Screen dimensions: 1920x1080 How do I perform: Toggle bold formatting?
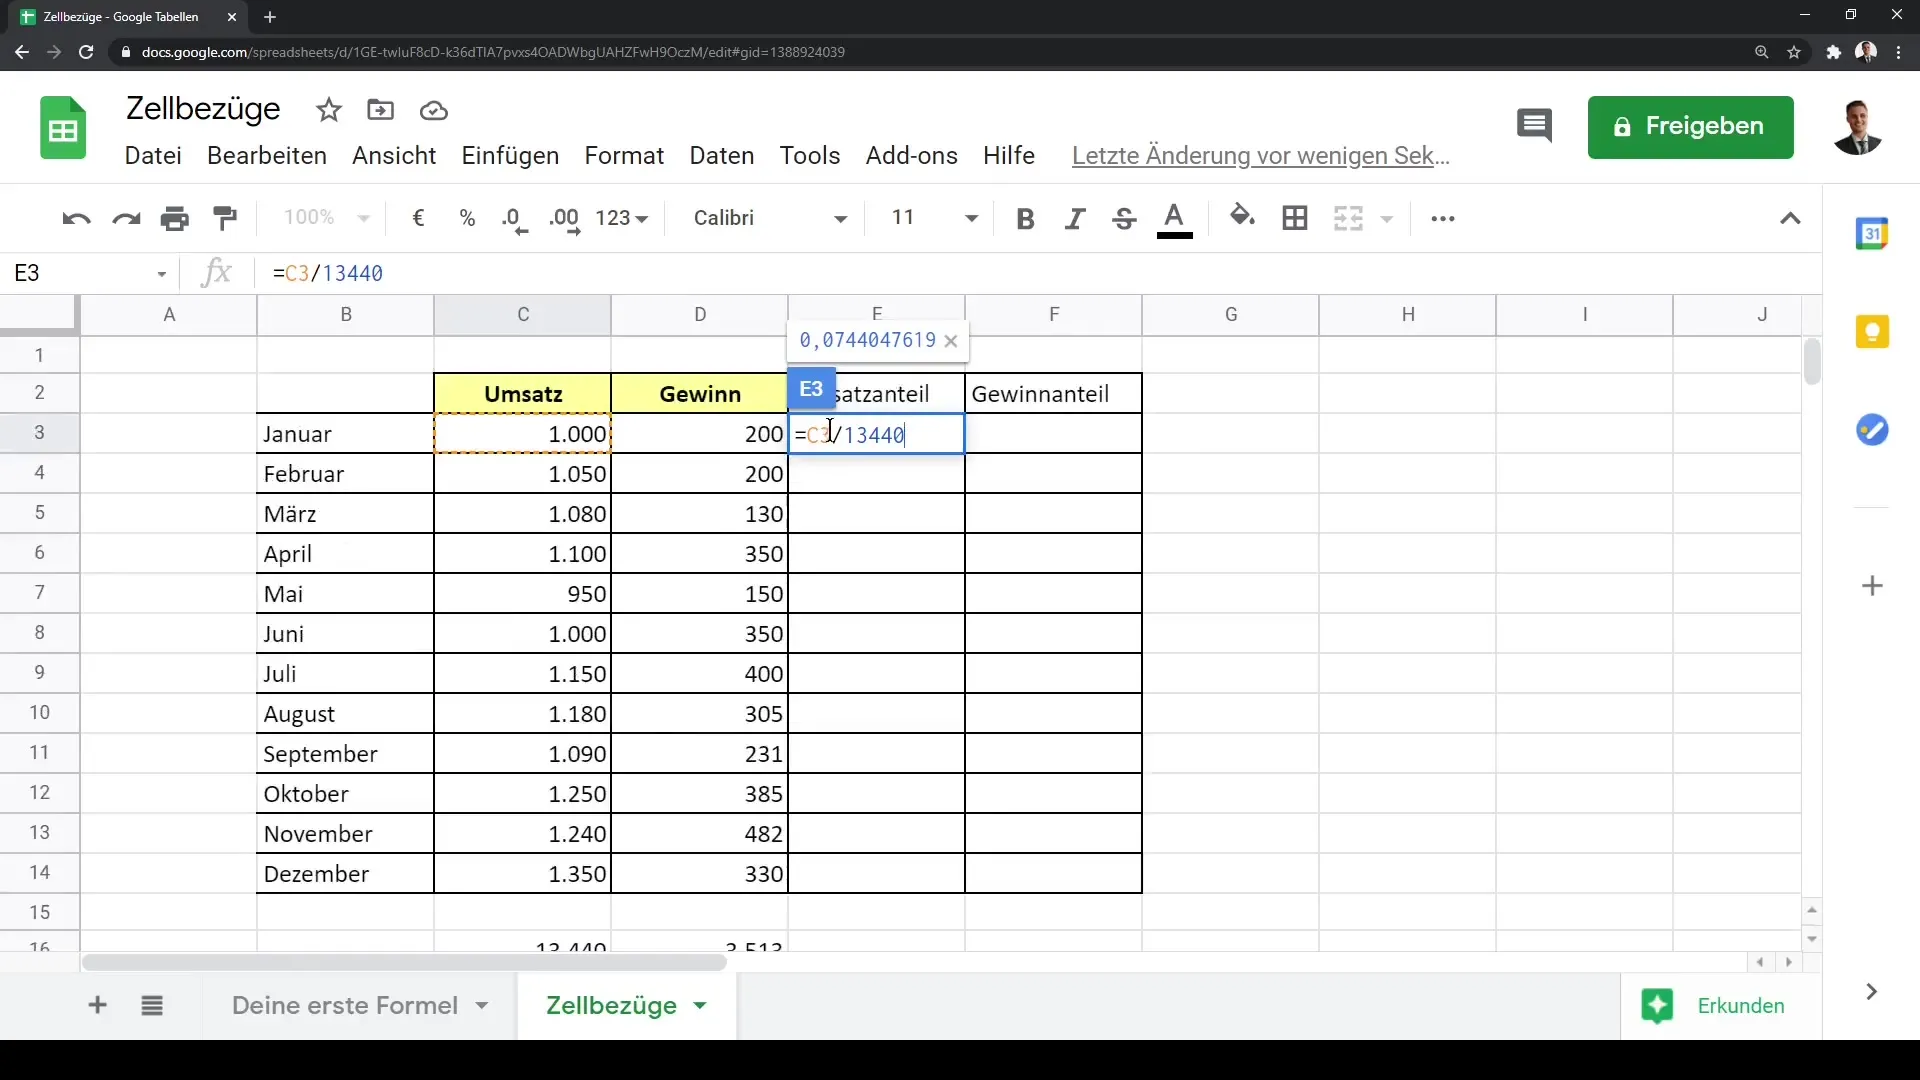[1025, 218]
